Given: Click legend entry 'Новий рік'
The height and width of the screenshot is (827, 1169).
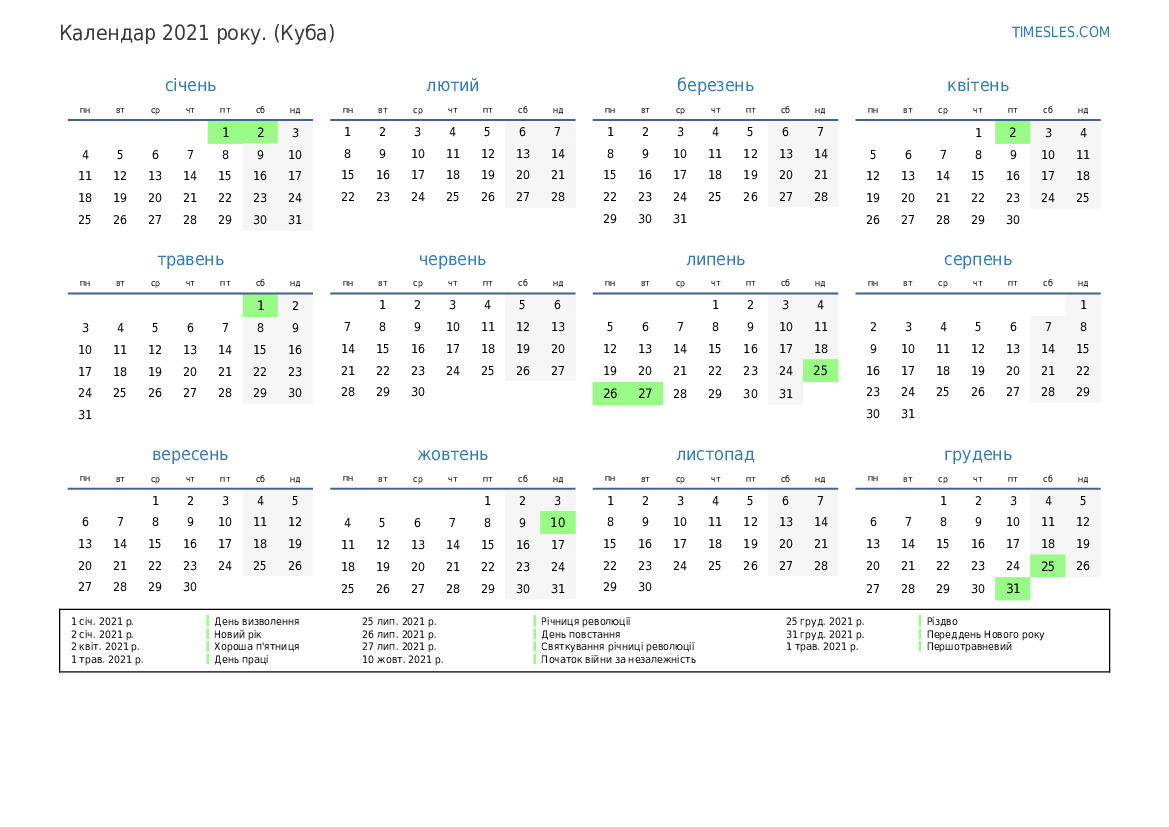Looking at the screenshot, I should click(x=238, y=635).
